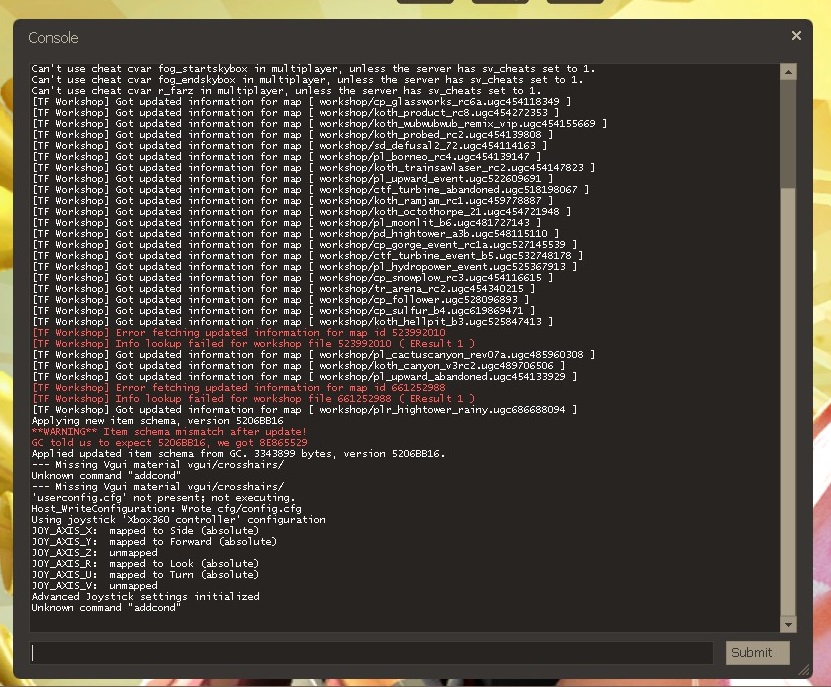
Task: Select line with koth_hellpit_b3.ugc525847413
Action: pyautogui.click(x=293, y=322)
